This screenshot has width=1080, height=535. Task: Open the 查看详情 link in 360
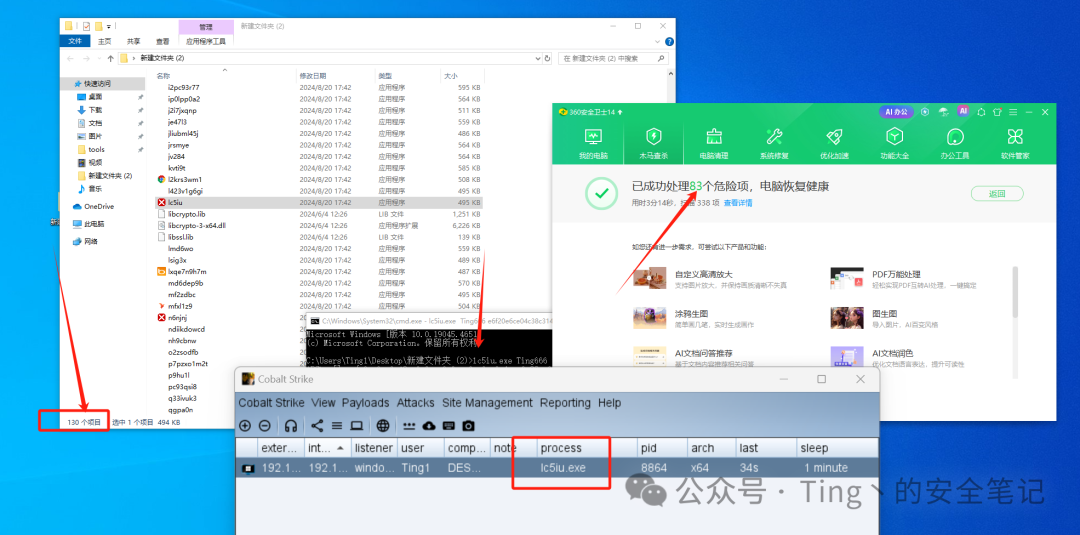point(738,203)
